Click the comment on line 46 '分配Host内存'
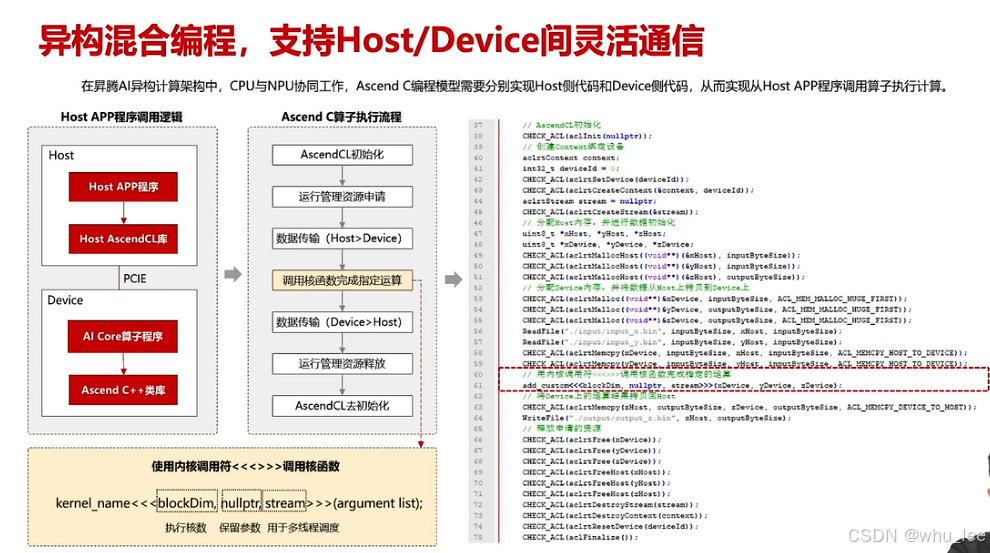 pyautogui.click(x=599, y=223)
